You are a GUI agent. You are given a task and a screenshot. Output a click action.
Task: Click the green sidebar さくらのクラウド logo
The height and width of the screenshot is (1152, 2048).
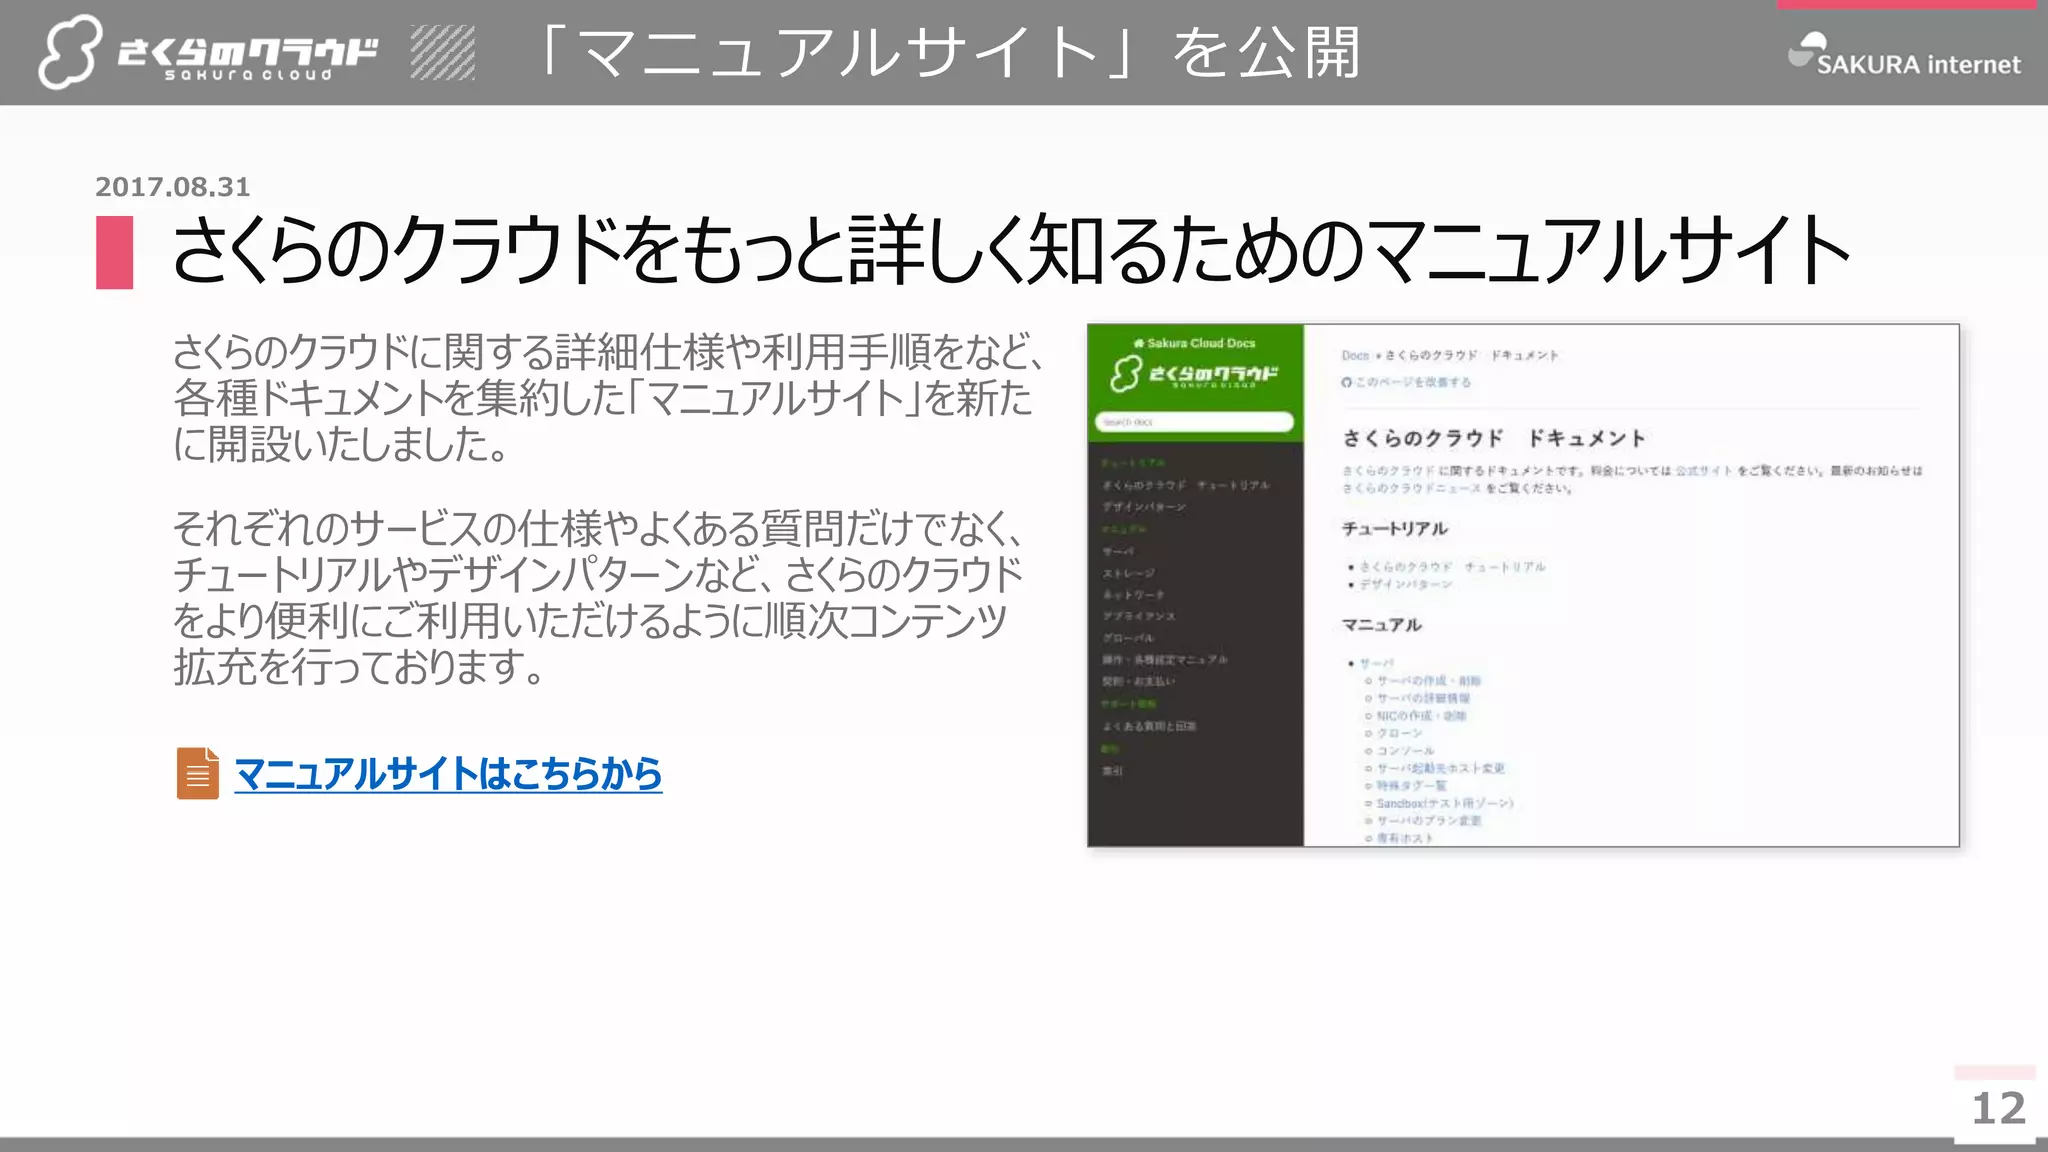(1194, 374)
